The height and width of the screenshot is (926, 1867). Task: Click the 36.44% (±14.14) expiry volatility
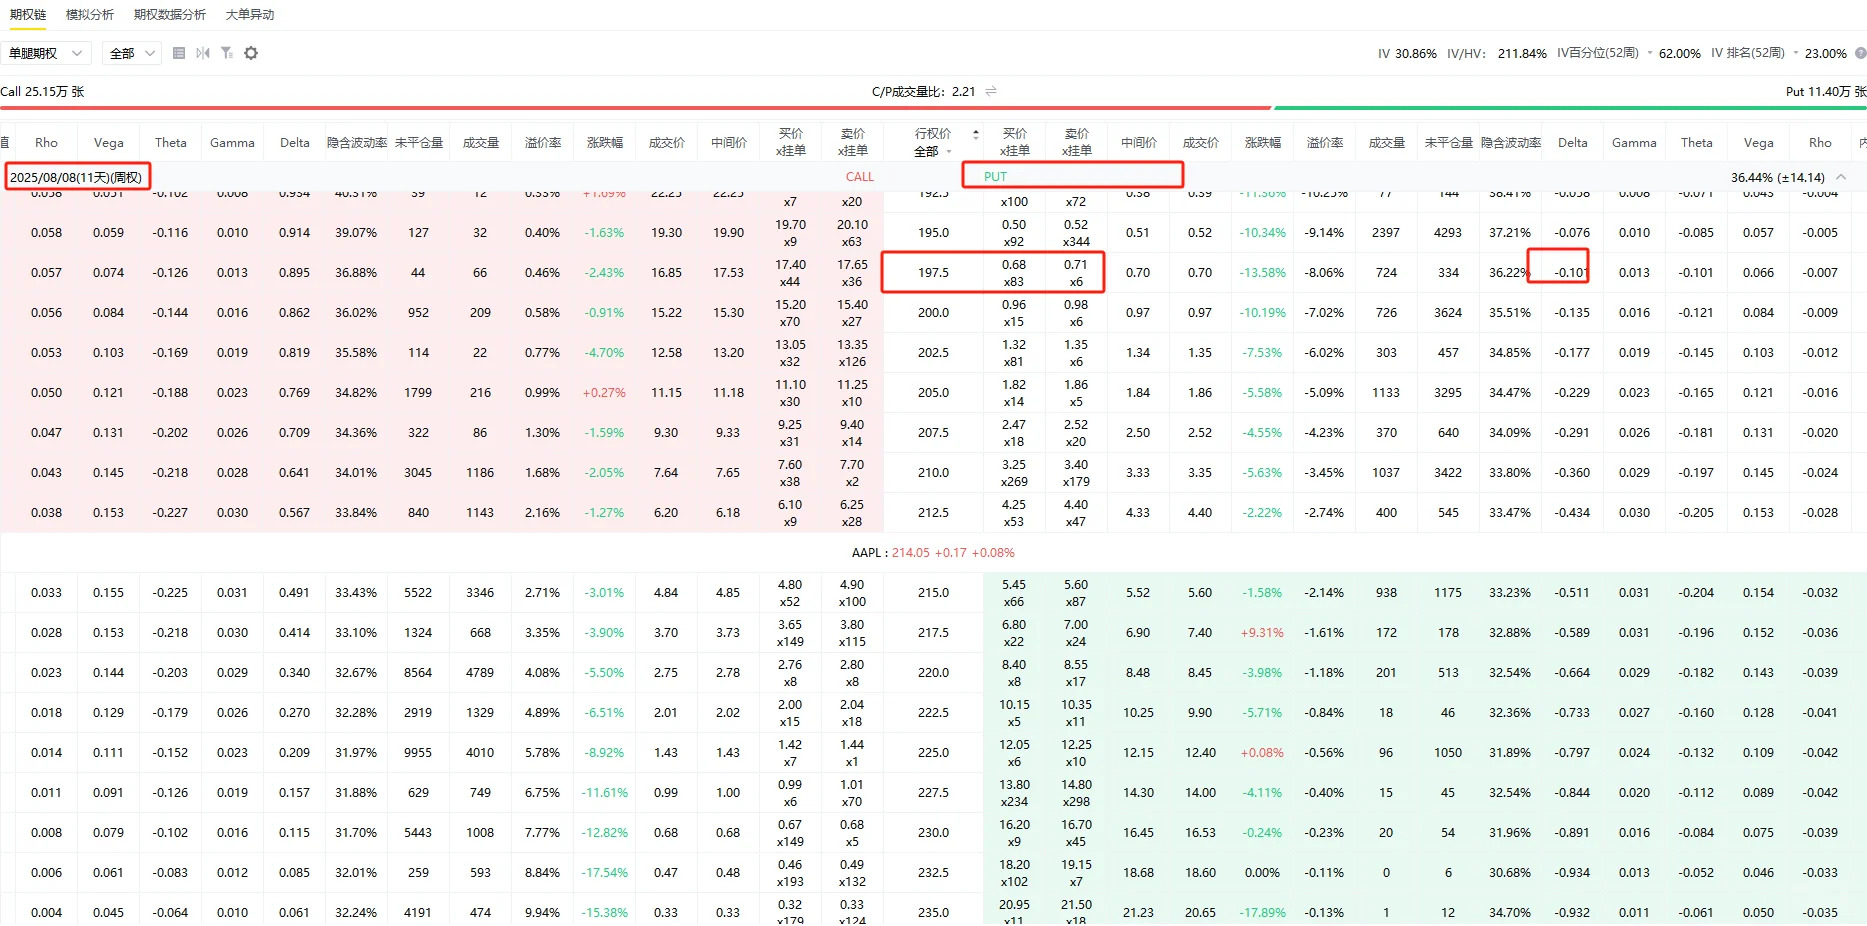[1778, 177]
